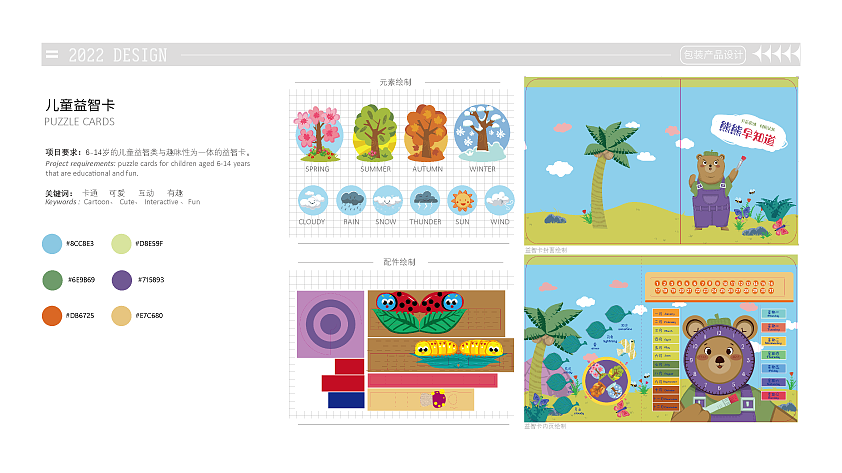Click the Rain weather icon

351,200
